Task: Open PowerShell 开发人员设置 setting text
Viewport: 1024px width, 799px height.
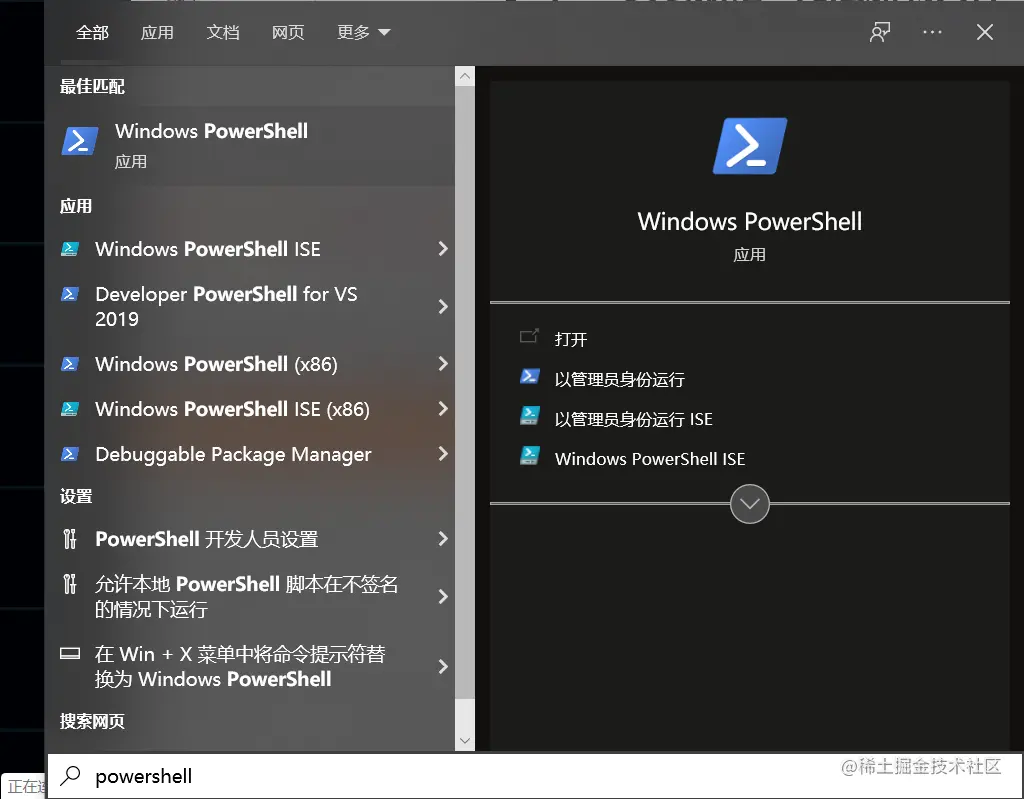Action: tap(206, 539)
